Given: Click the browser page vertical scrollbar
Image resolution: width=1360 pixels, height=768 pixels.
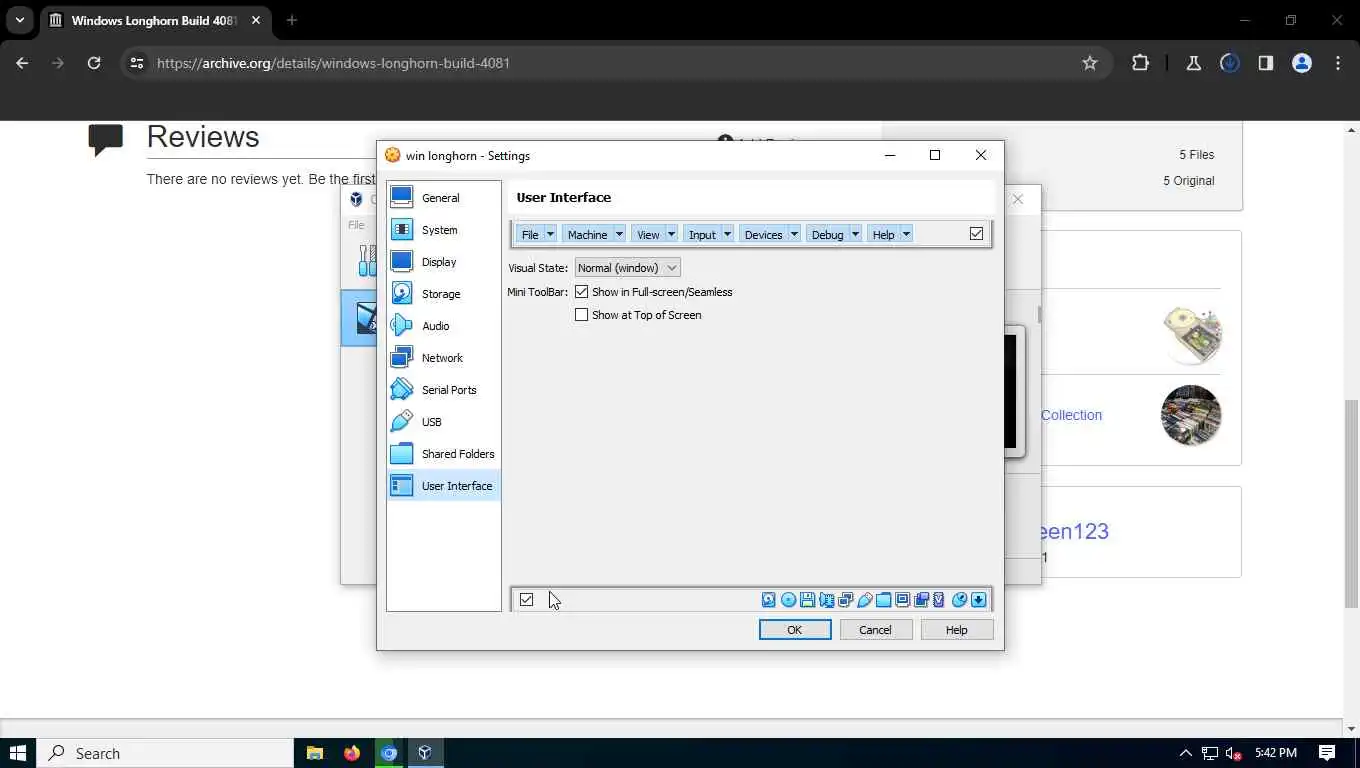Looking at the screenshot, I should point(1351,503).
